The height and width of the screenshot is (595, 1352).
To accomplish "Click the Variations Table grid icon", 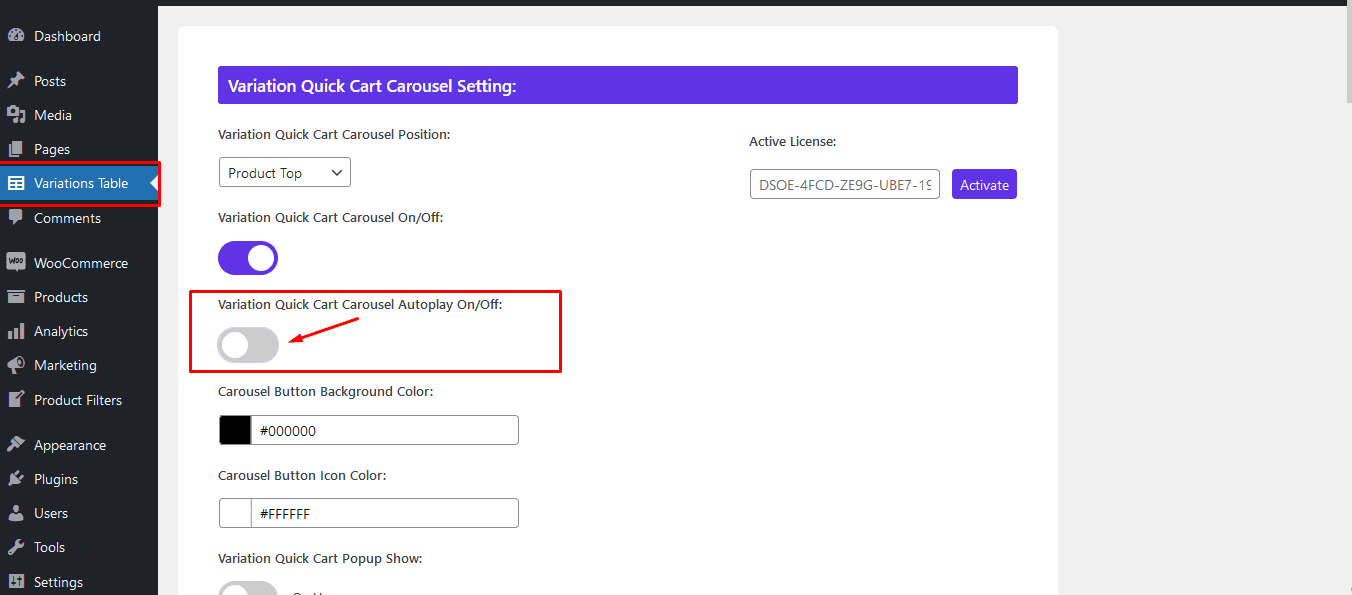I will coord(16,183).
